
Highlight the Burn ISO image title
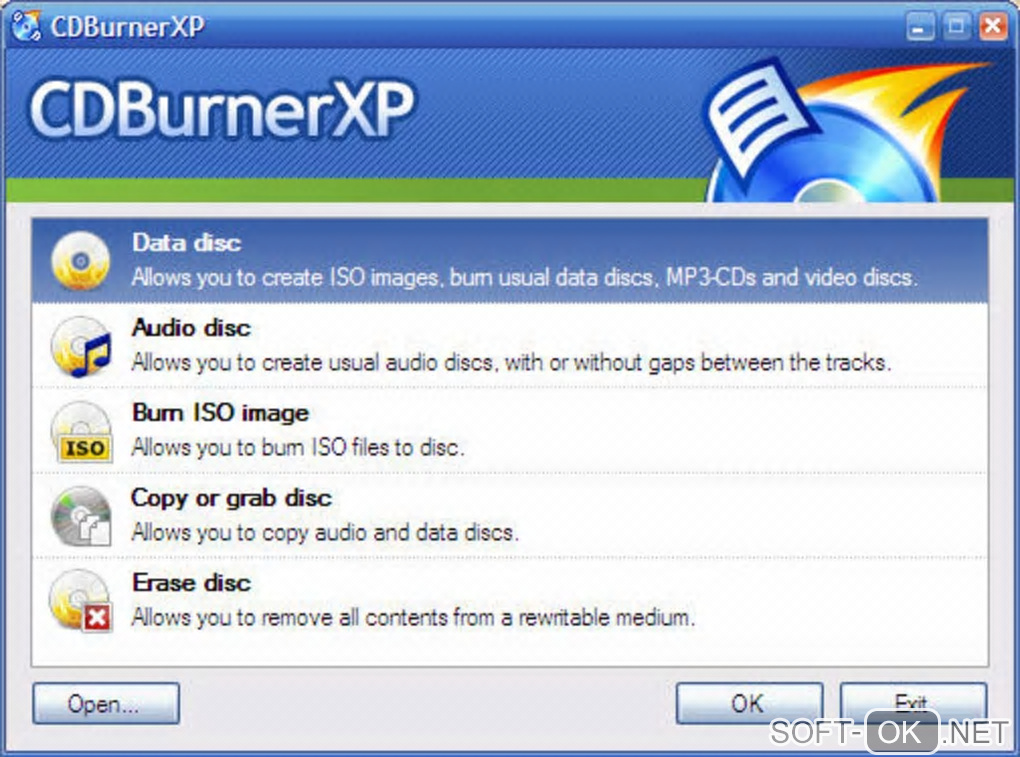tap(221, 412)
